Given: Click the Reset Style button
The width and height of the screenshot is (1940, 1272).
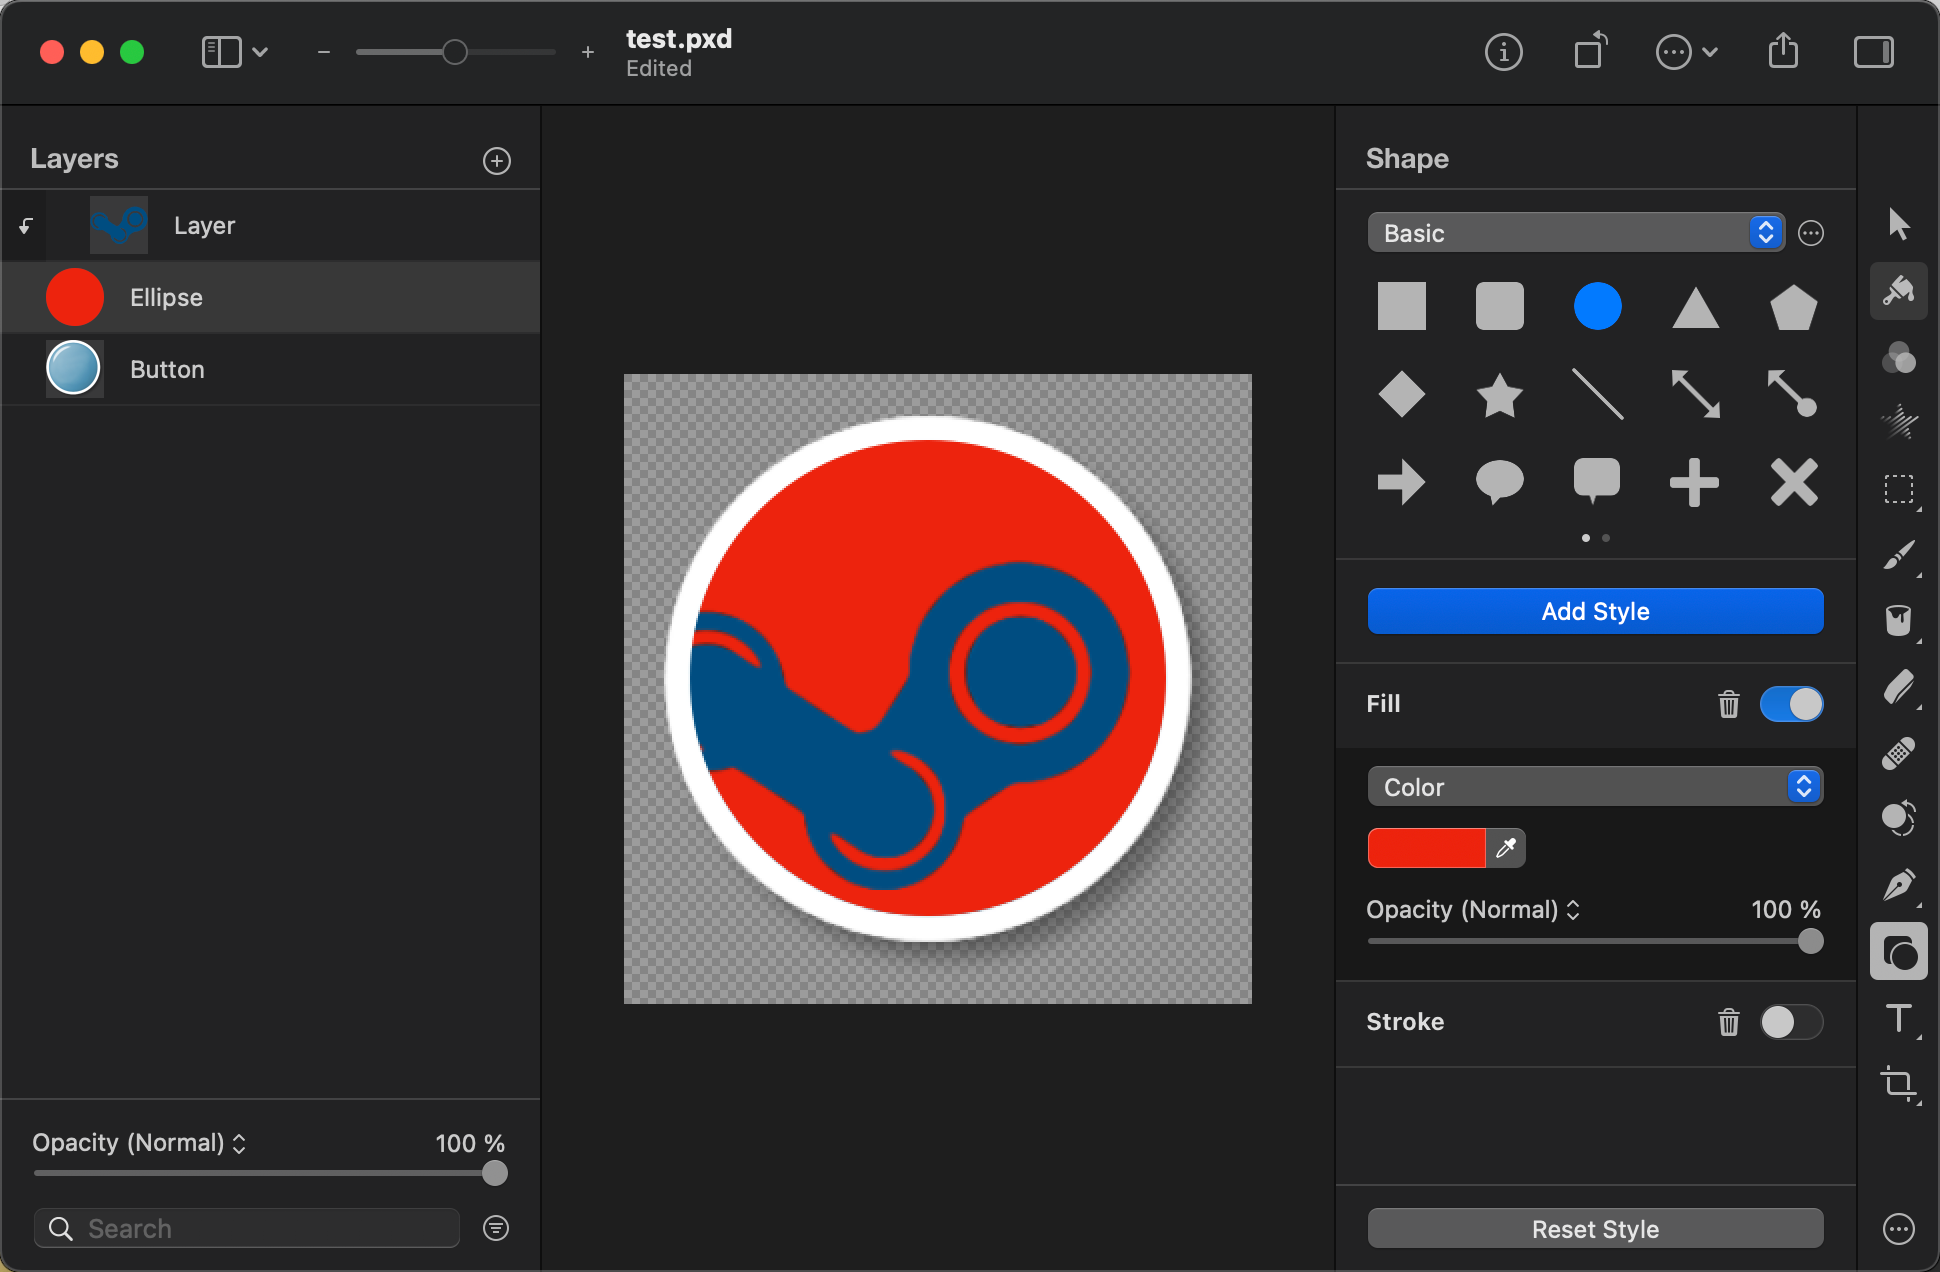Looking at the screenshot, I should pyautogui.click(x=1596, y=1229).
